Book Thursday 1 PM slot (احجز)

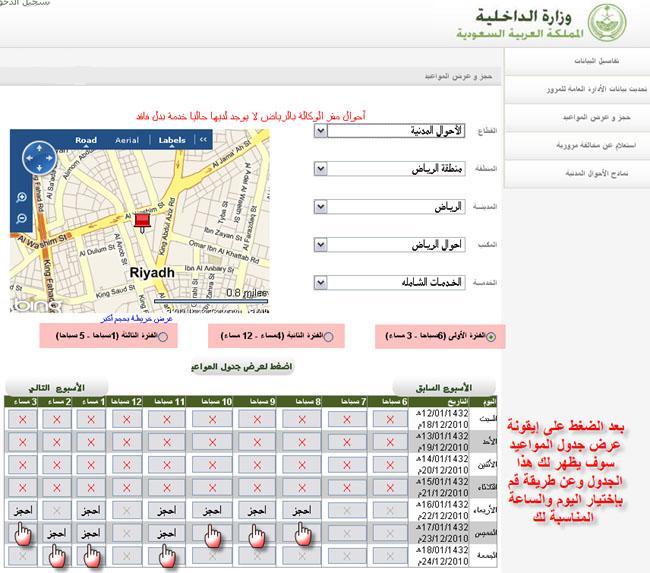point(91,534)
